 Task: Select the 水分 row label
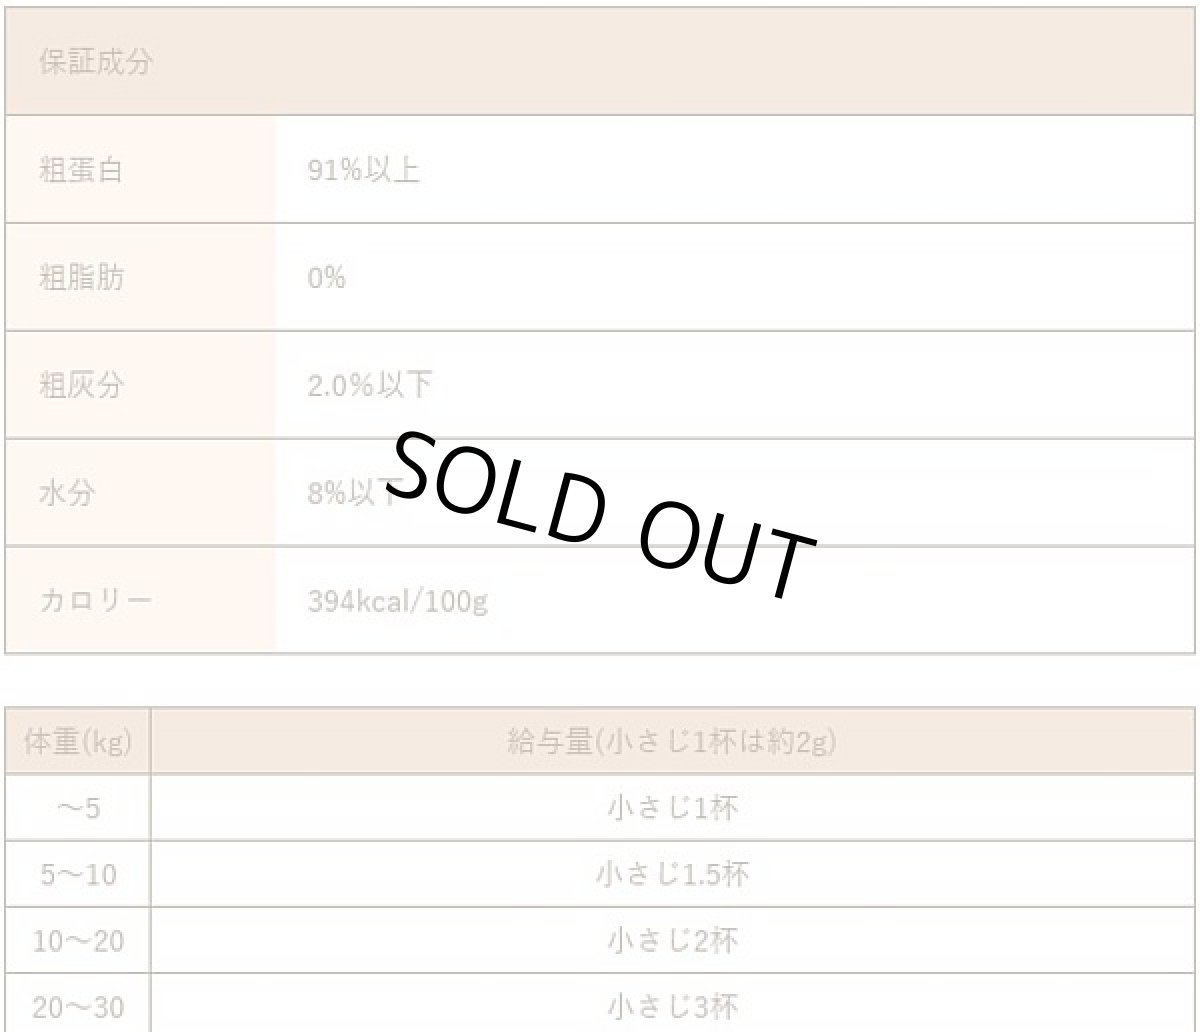66,493
